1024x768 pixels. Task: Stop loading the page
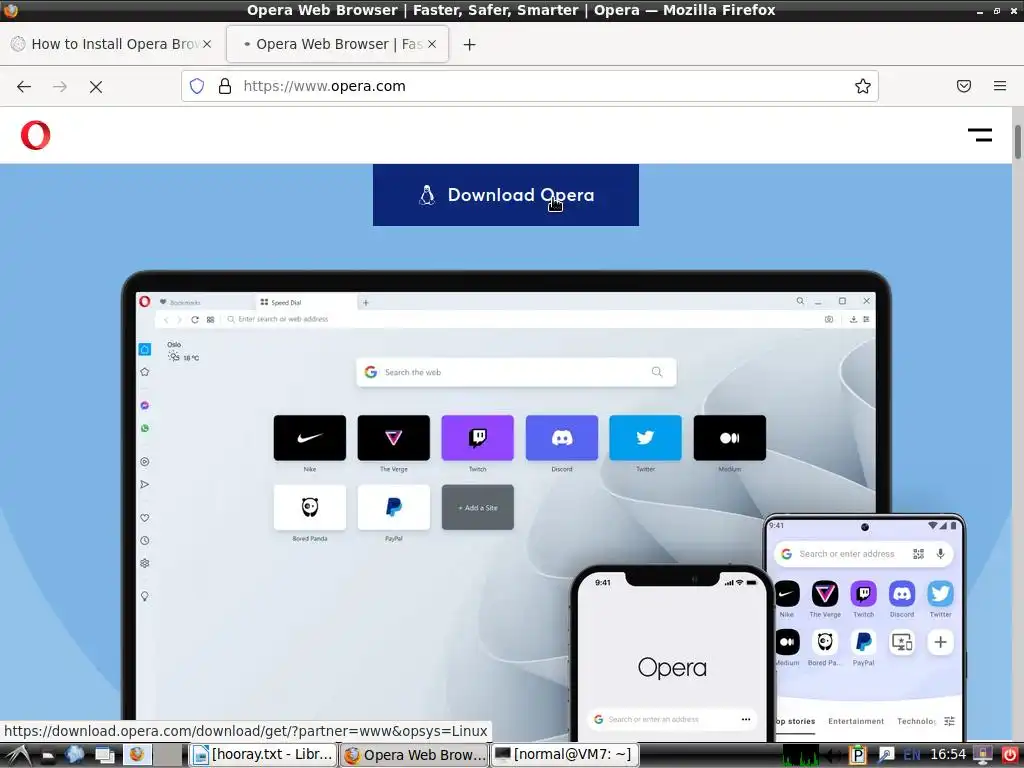click(x=95, y=86)
